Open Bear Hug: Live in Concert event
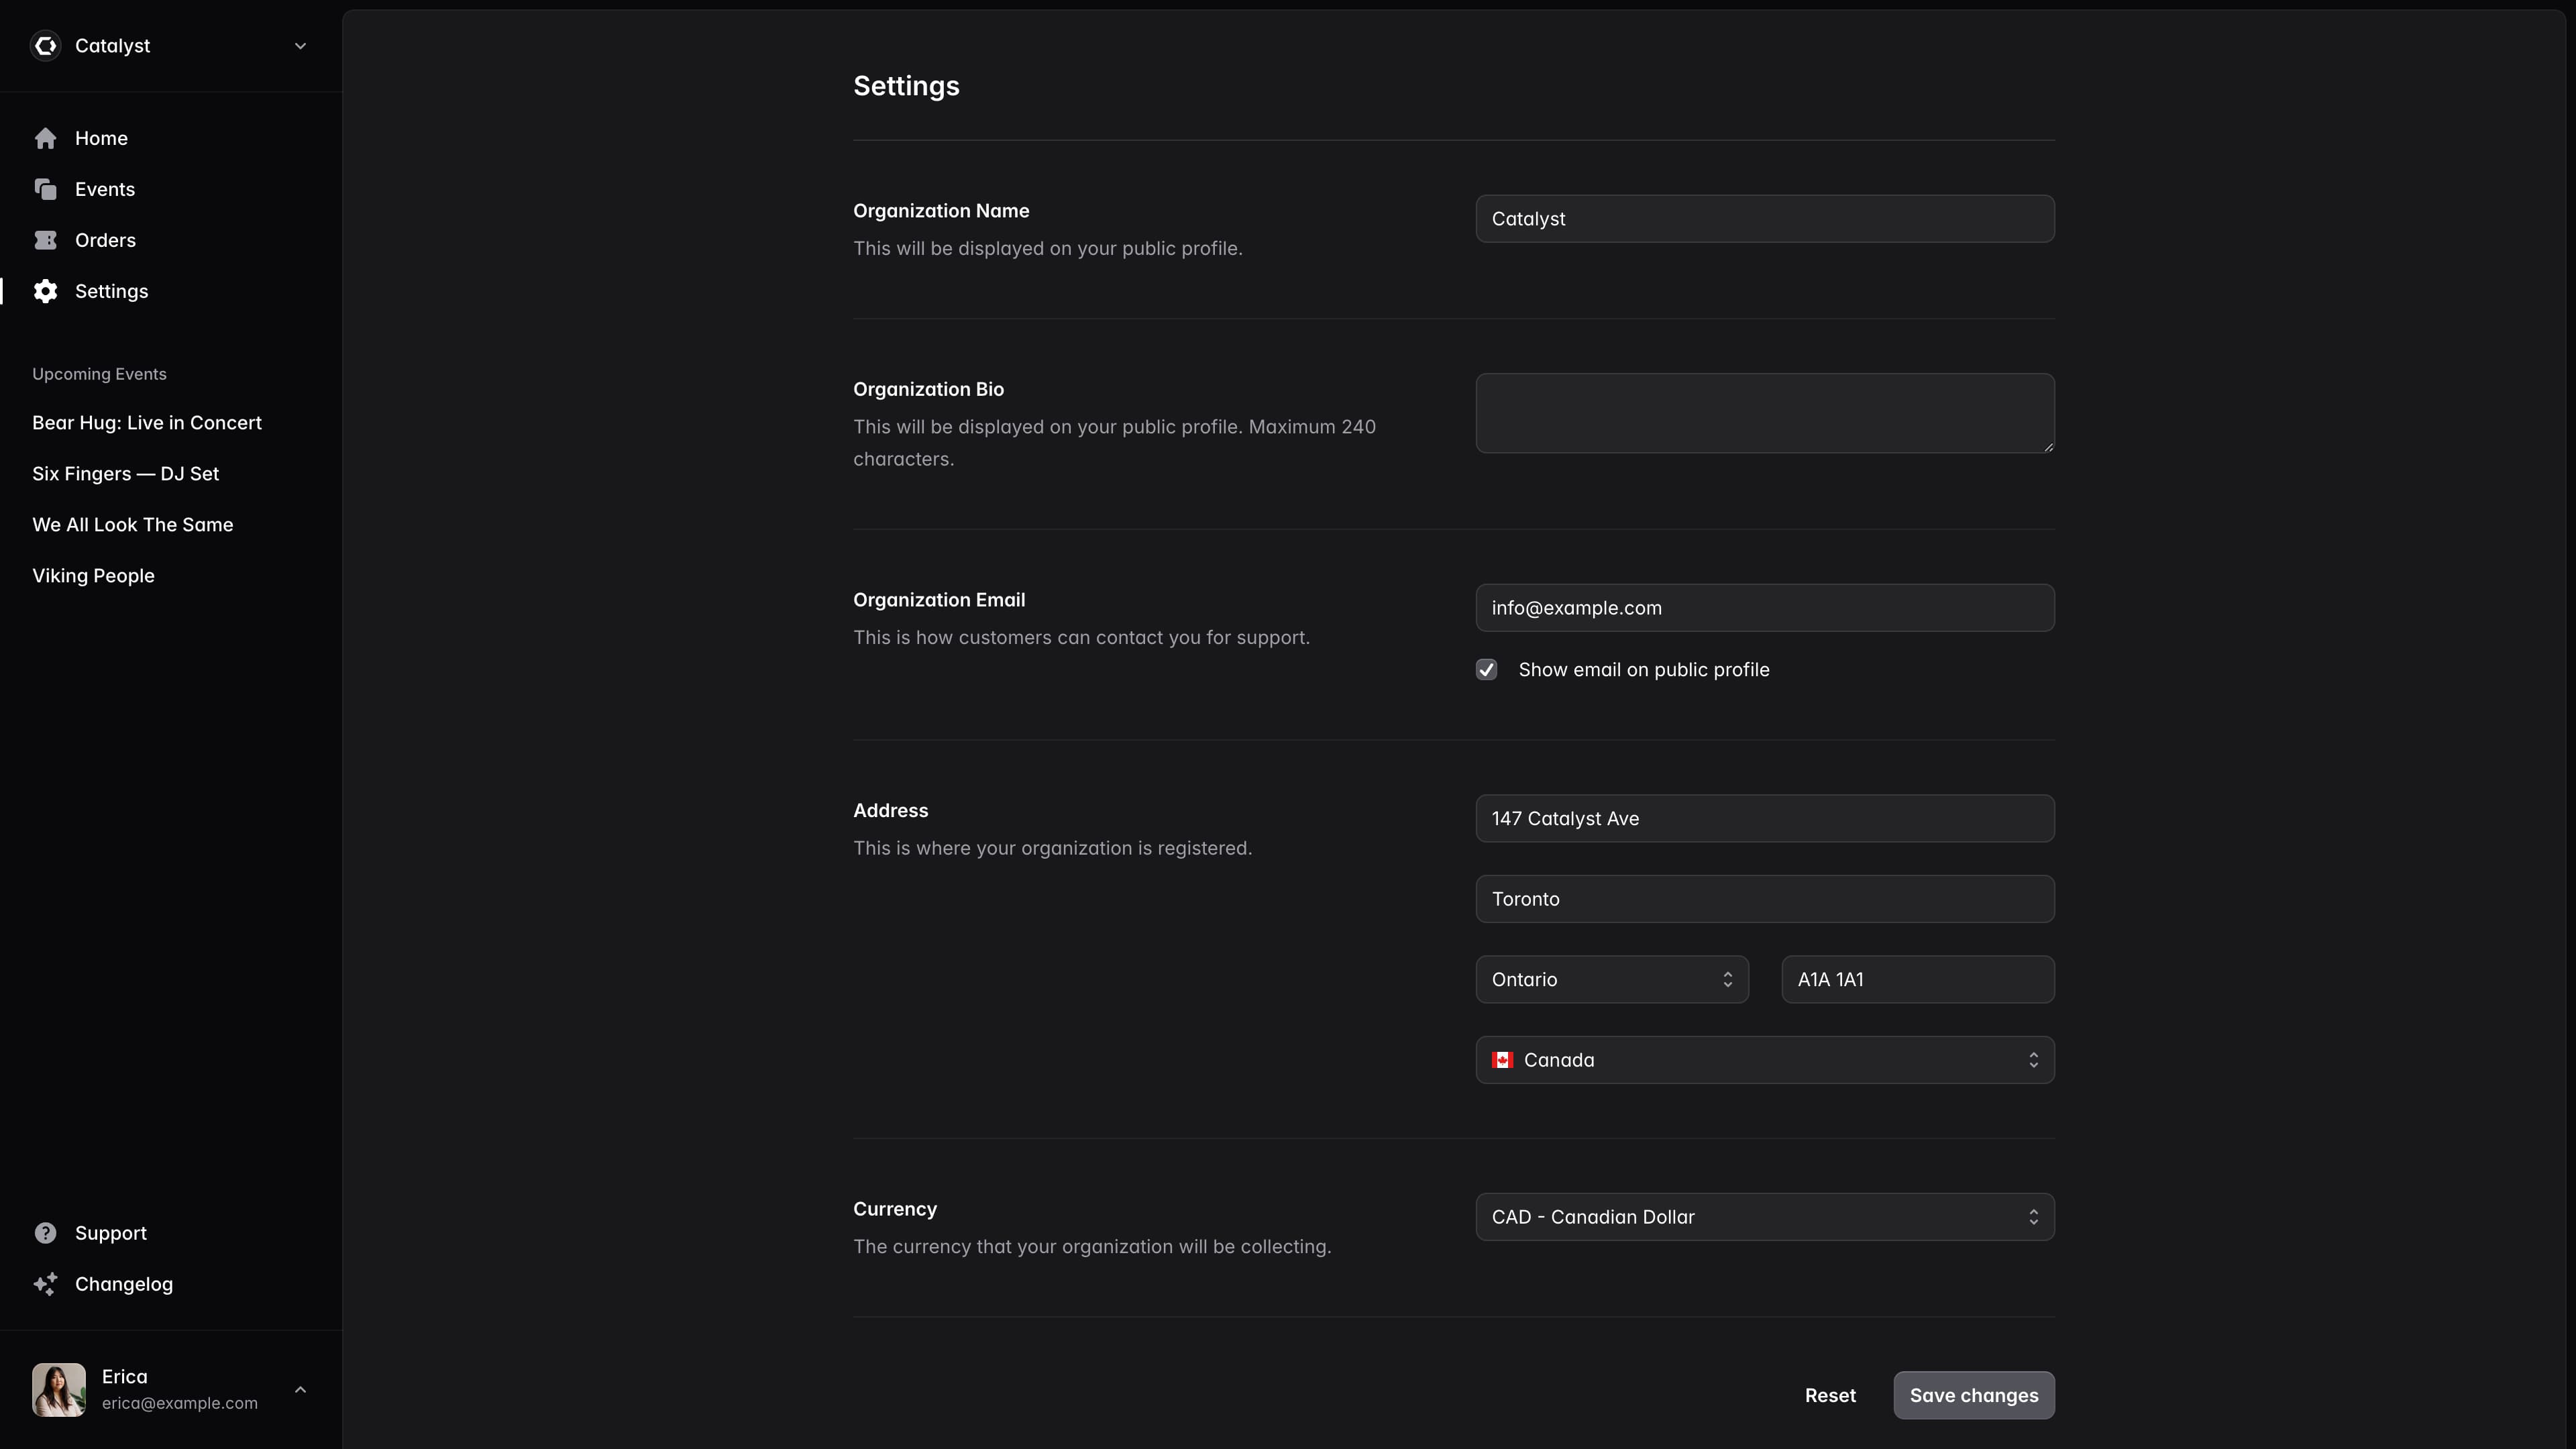 [x=147, y=423]
